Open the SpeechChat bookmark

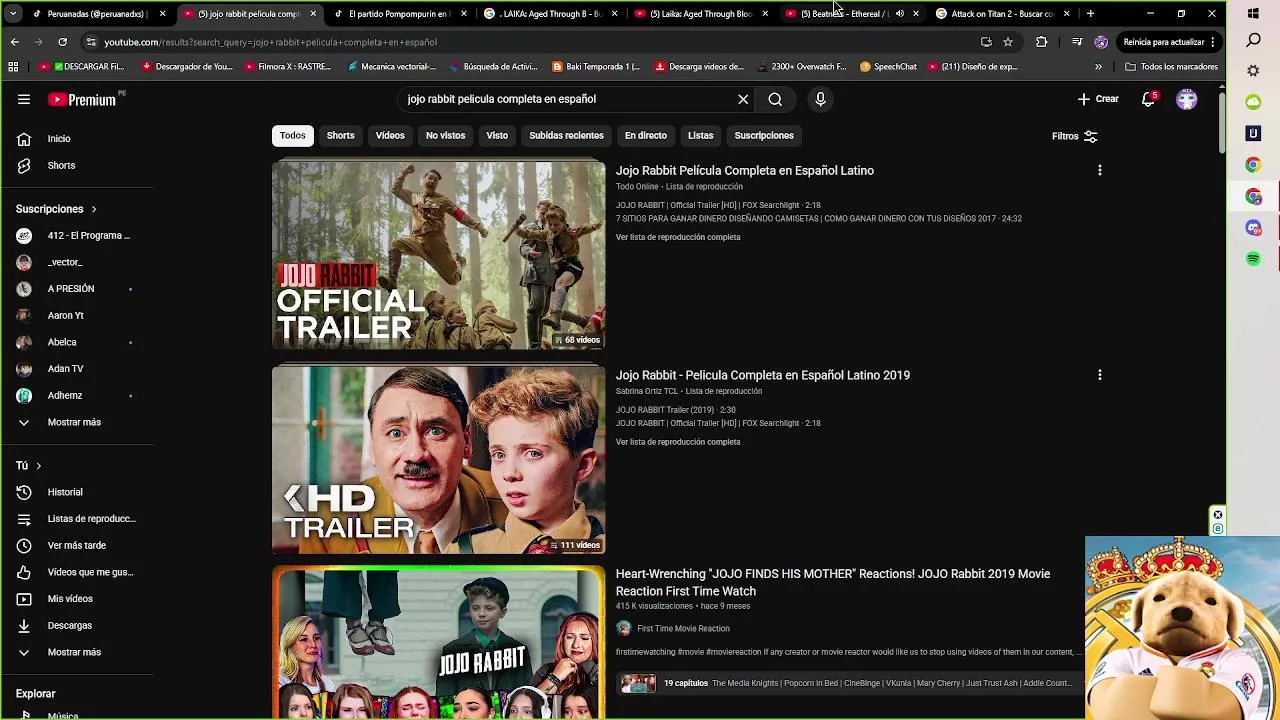tap(888, 67)
